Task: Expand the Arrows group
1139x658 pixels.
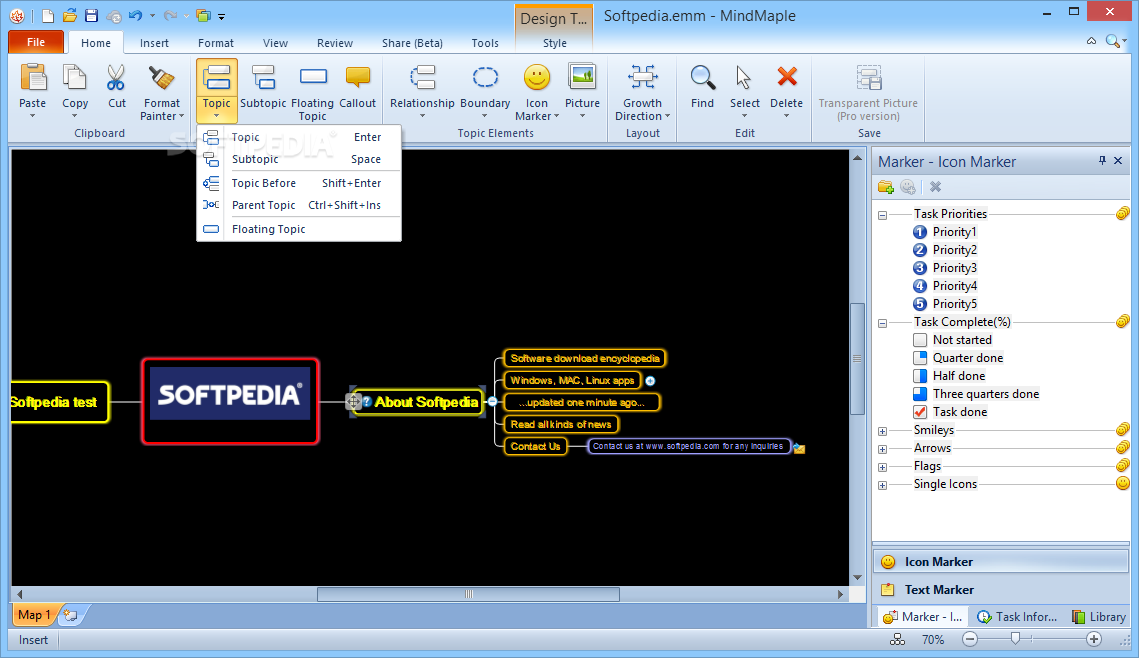Action: [883, 450]
